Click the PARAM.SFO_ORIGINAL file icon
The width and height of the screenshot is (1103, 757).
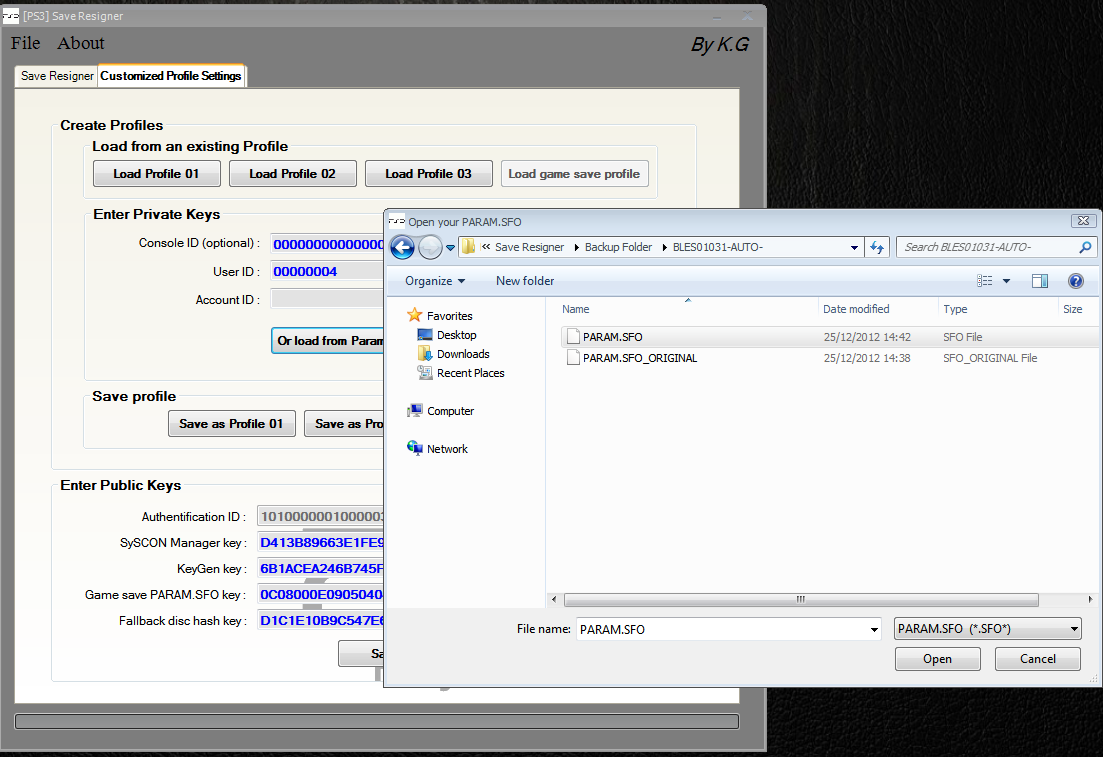coord(573,357)
